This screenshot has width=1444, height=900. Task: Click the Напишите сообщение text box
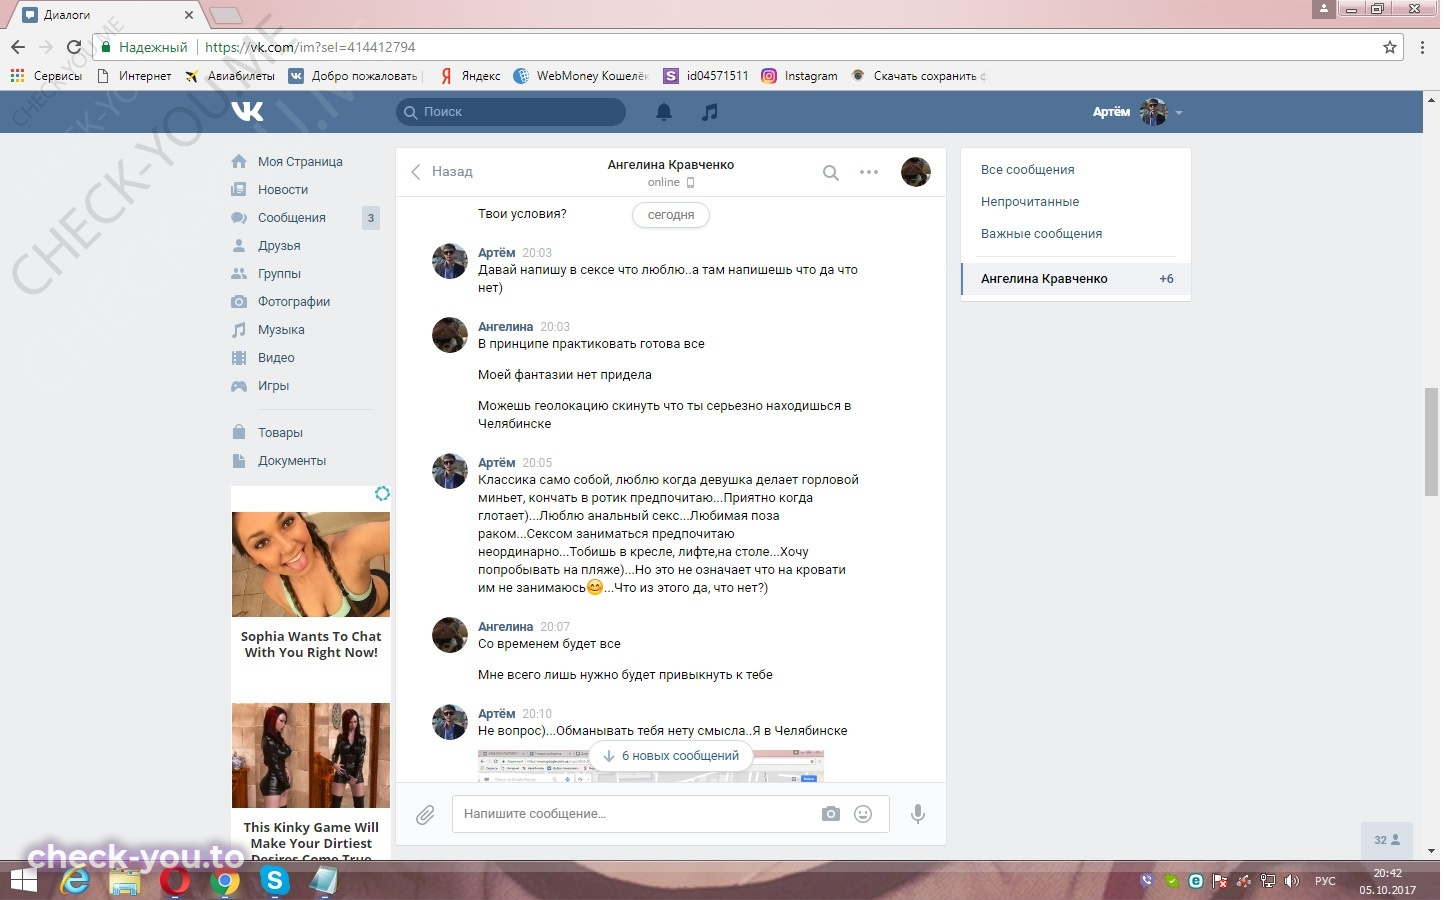[x=635, y=814]
